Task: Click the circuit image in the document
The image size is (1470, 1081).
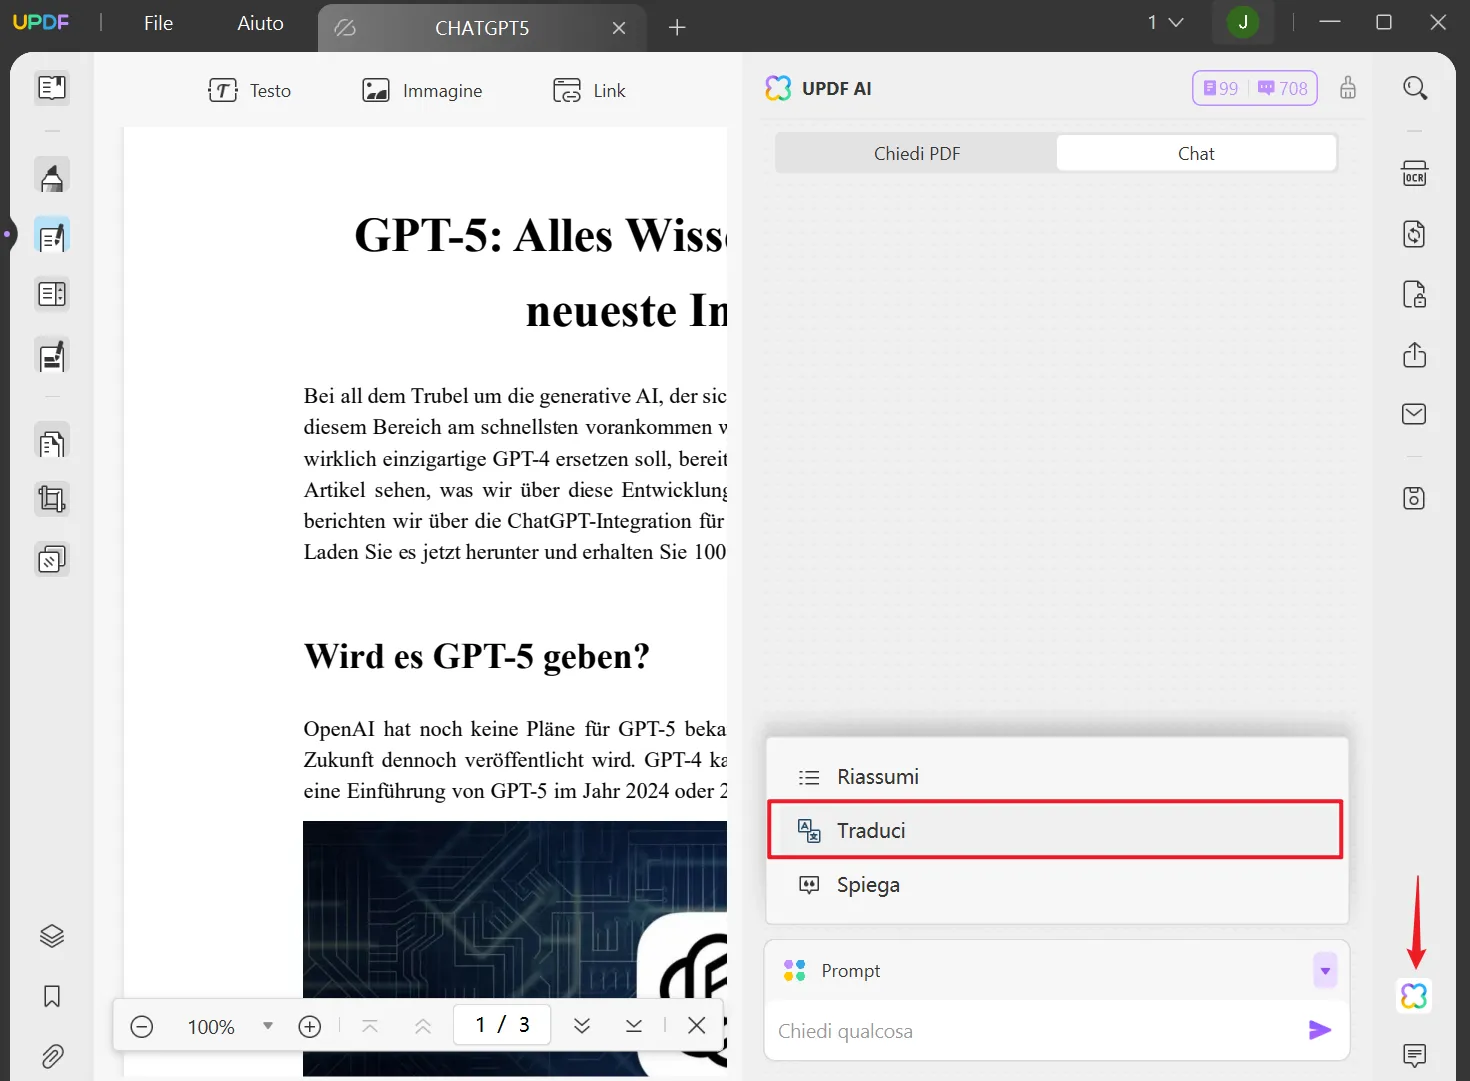Action: pyautogui.click(x=514, y=948)
